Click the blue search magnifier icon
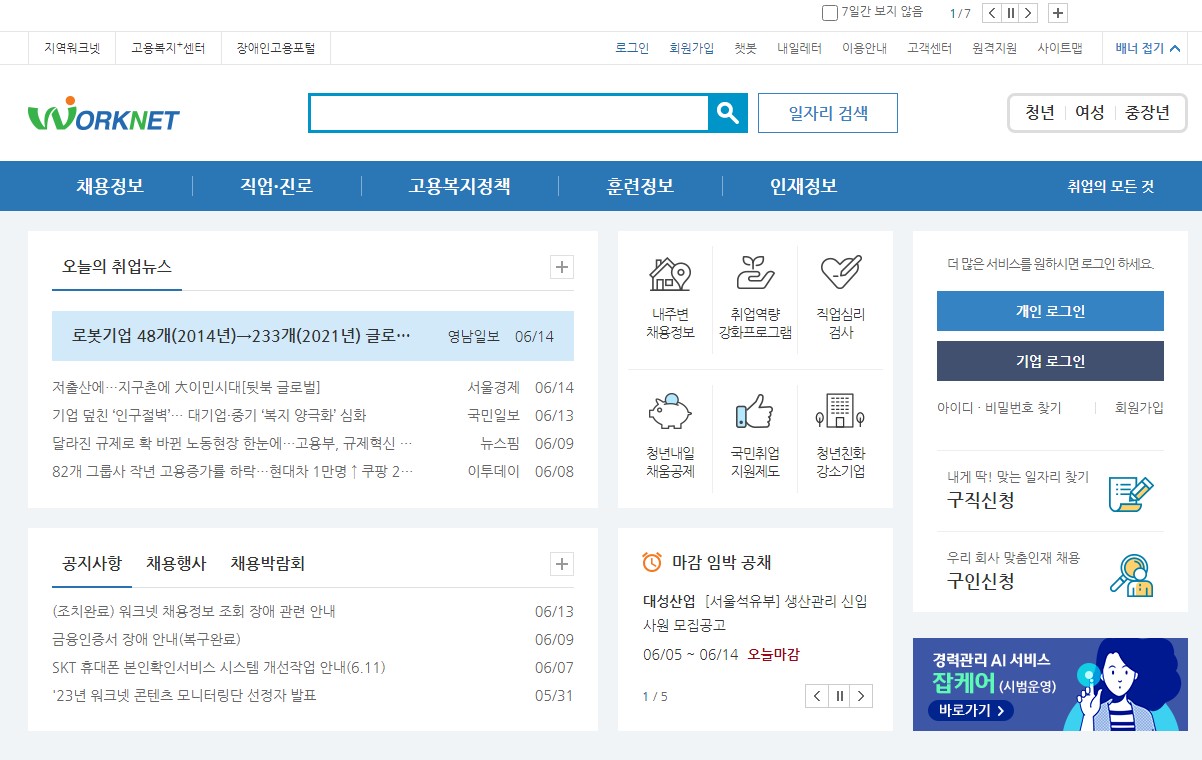This screenshot has width=1202, height=760. (x=729, y=112)
